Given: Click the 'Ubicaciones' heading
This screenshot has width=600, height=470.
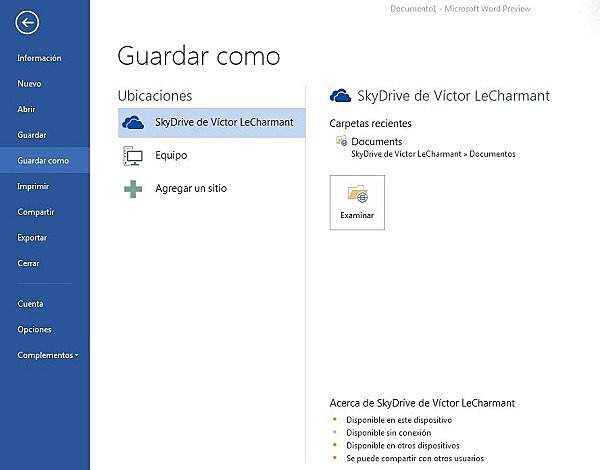Looking at the screenshot, I should click(155, 96).
